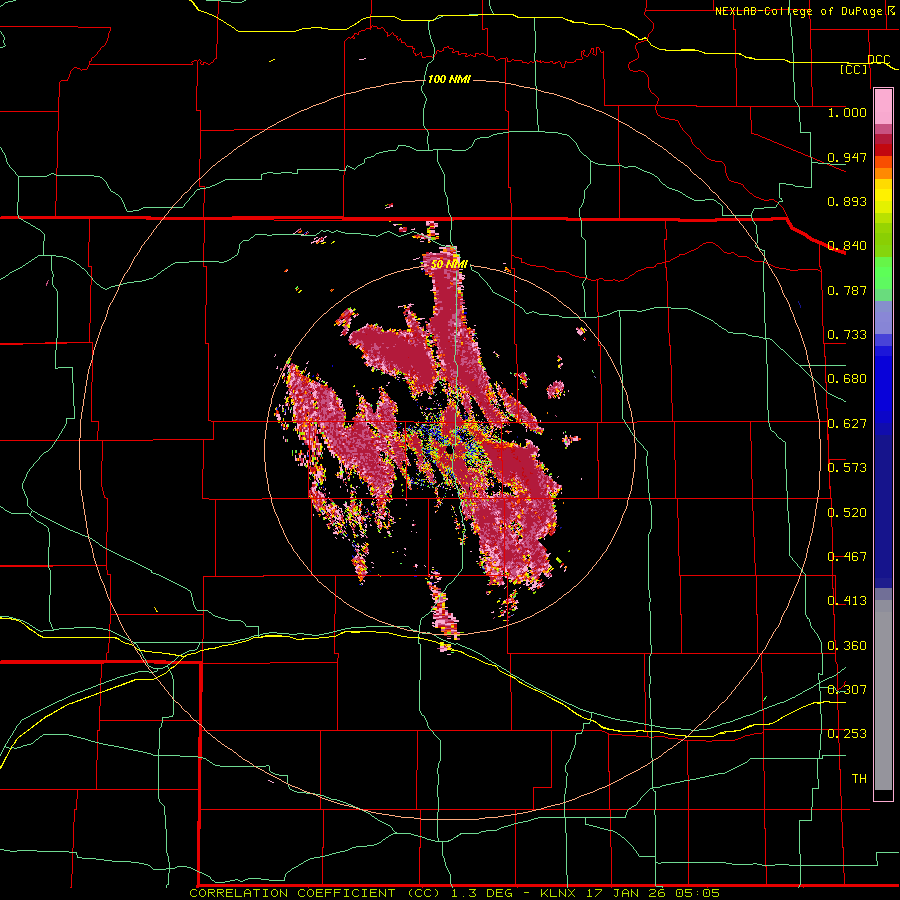Click the NEXLAB-College of DuPage credit text
This screenshot has width=900, height=900.
click(x=804, y=11)
